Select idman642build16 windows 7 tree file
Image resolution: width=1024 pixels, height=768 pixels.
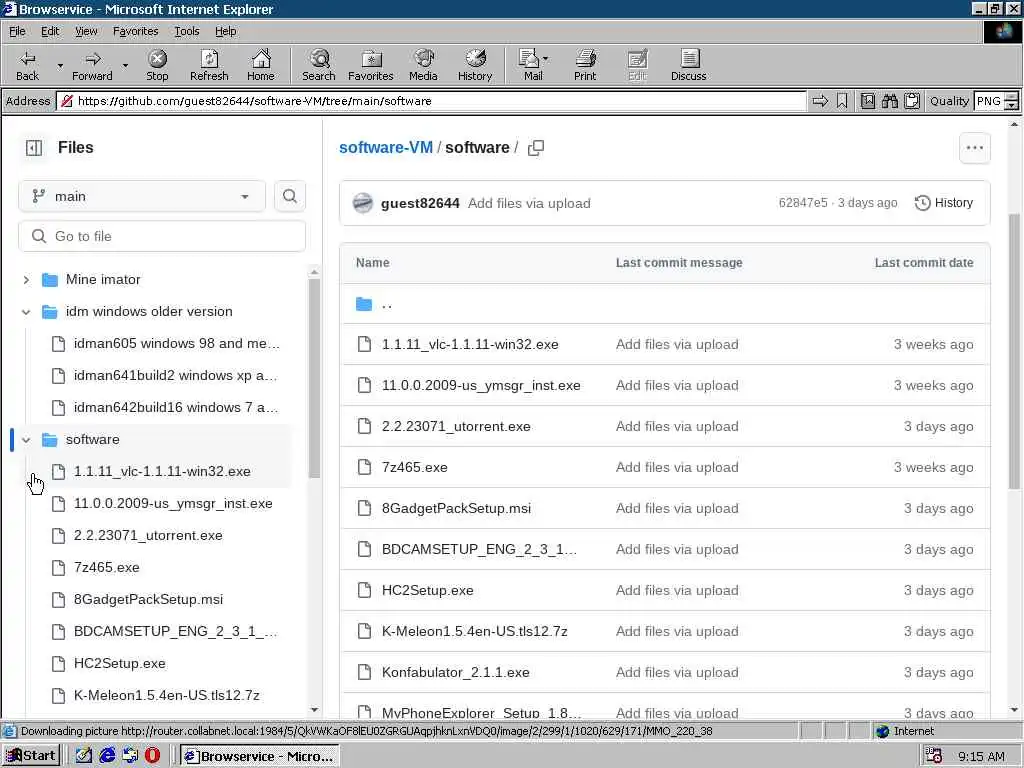pos(176,408)
